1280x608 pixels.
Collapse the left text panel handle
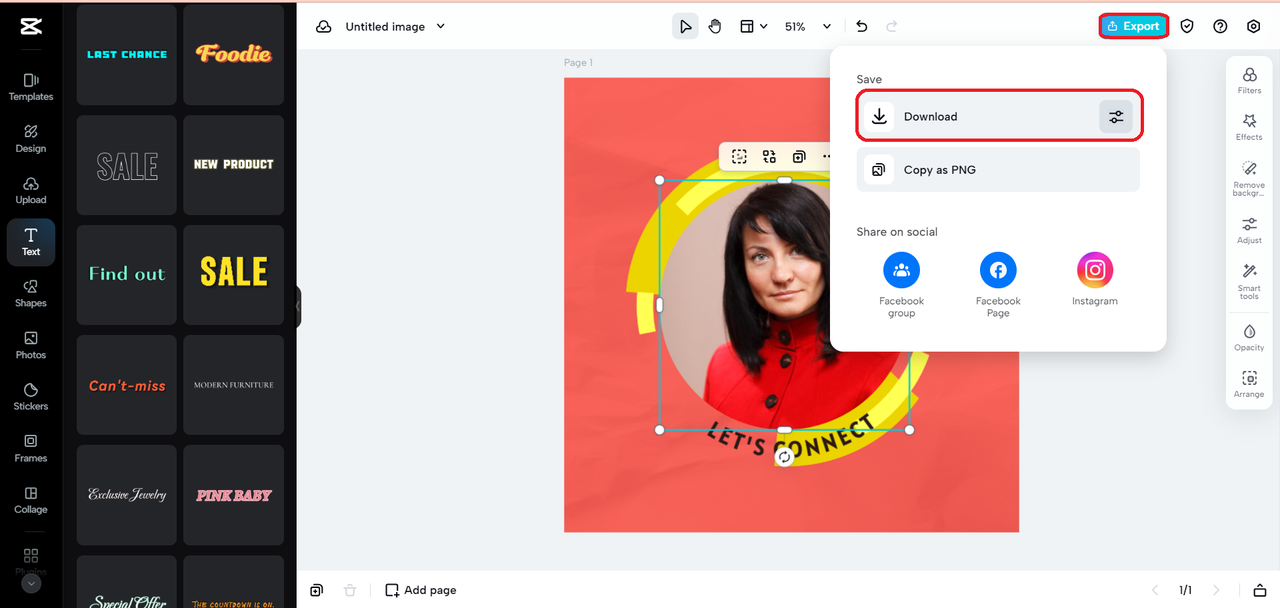click(x=298, y=307)
